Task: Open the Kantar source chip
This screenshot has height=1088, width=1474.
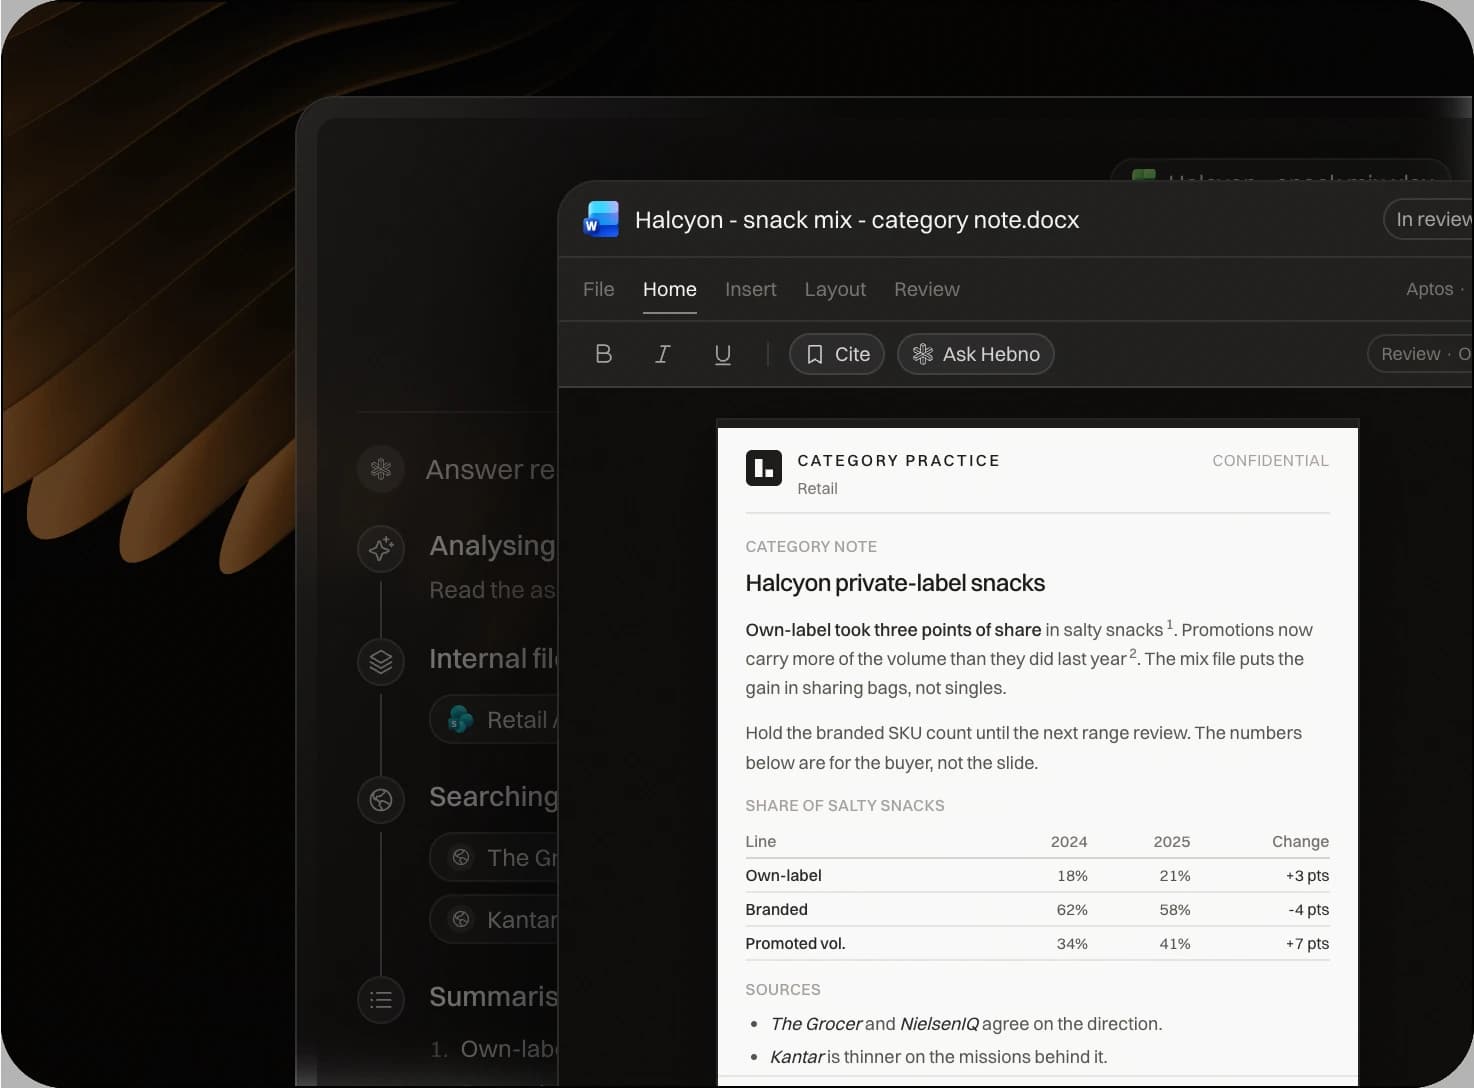Action: pos(495,919)
